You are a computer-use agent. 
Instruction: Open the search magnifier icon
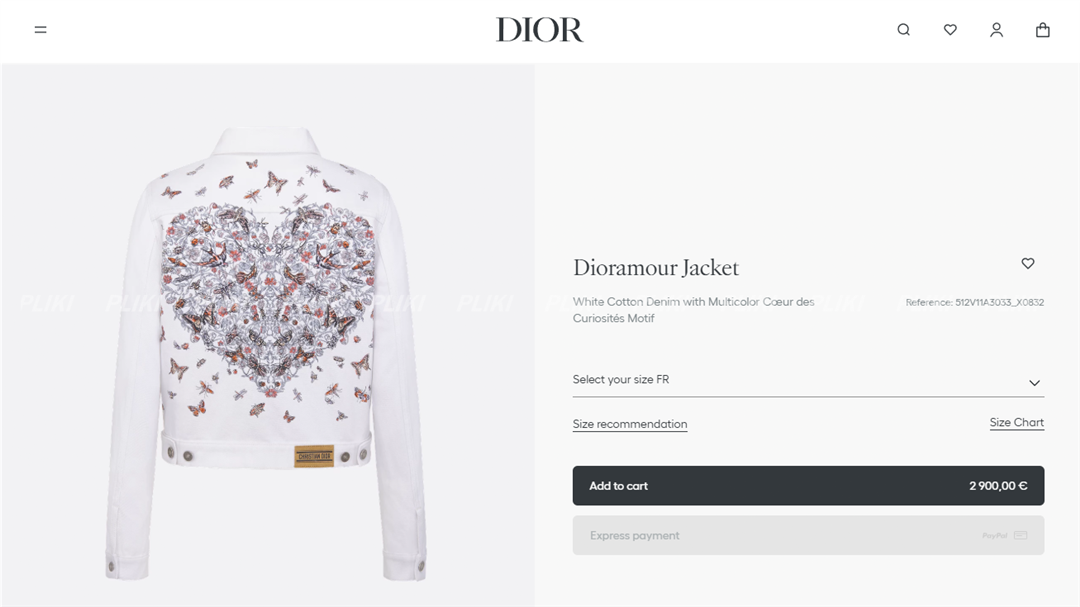(x=904, y=30)
